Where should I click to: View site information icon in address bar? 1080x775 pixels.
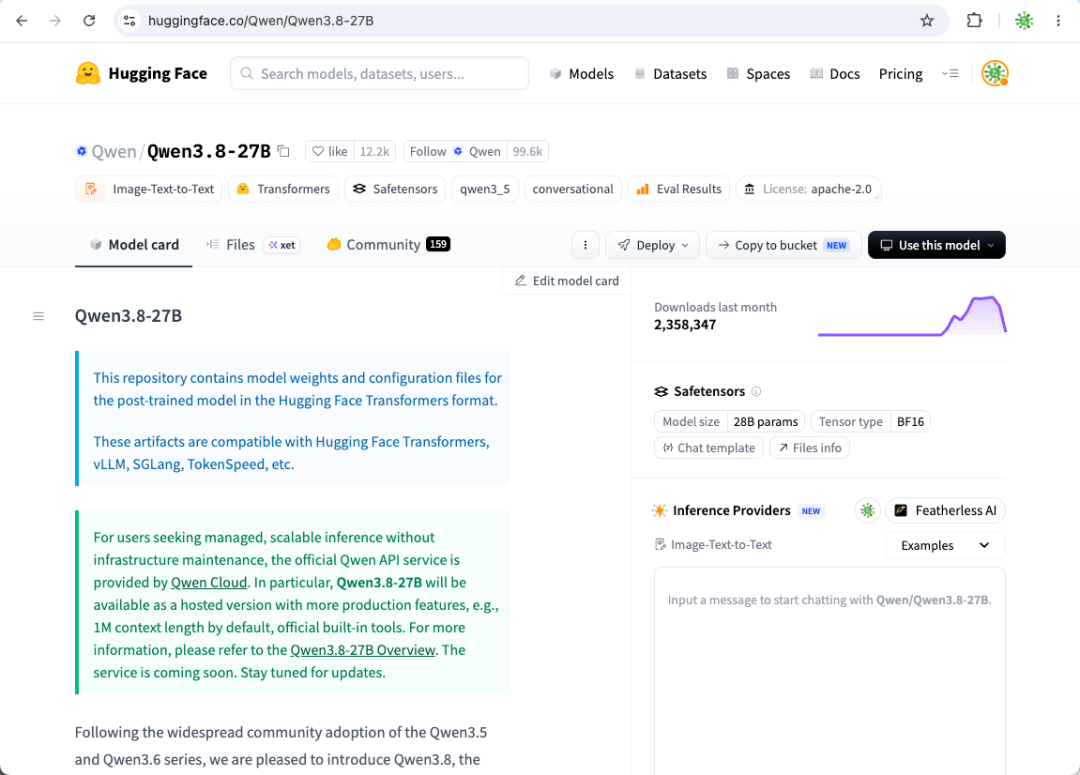tap(129, 21)
